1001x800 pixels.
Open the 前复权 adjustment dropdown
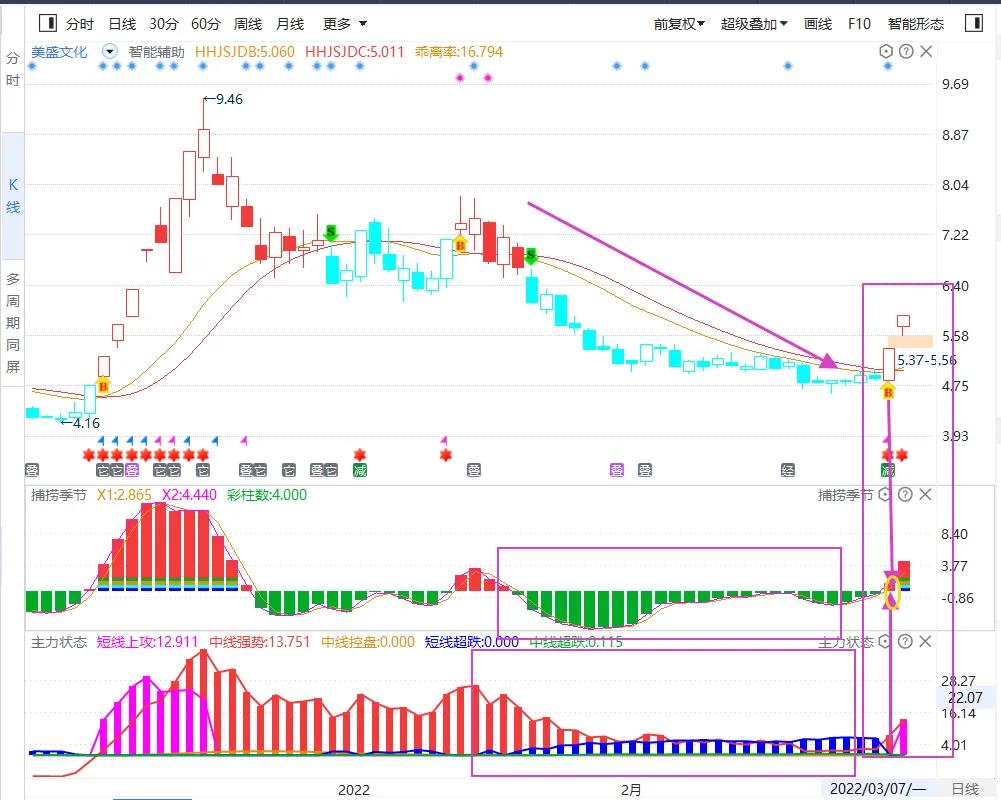point(679,24)
